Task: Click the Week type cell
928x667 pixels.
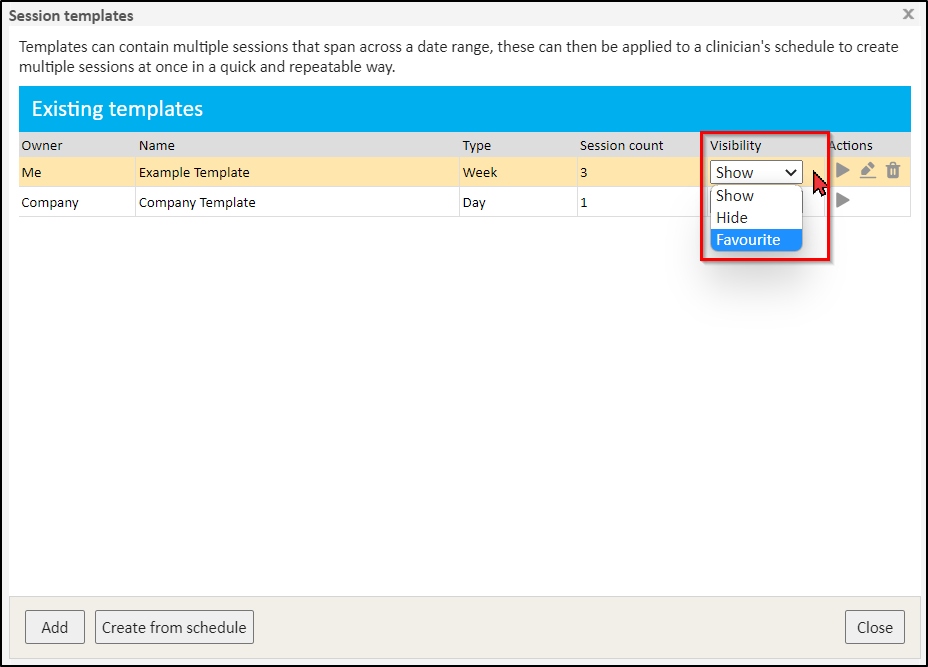Action: tap(480, 172)
